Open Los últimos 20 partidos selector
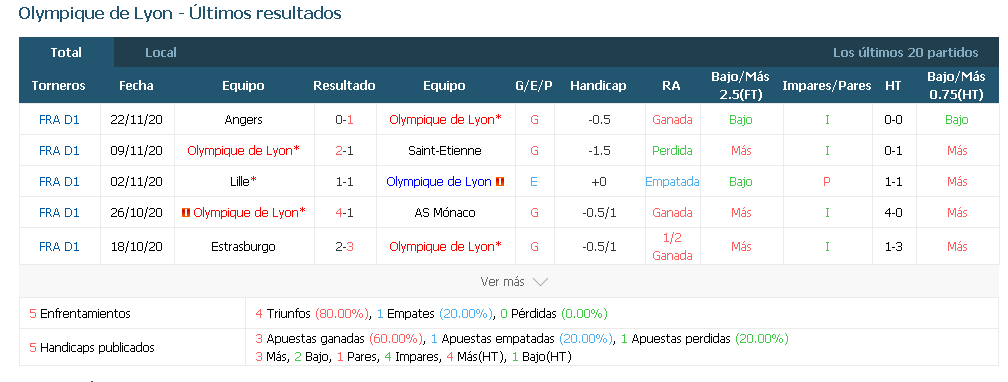 905,53
